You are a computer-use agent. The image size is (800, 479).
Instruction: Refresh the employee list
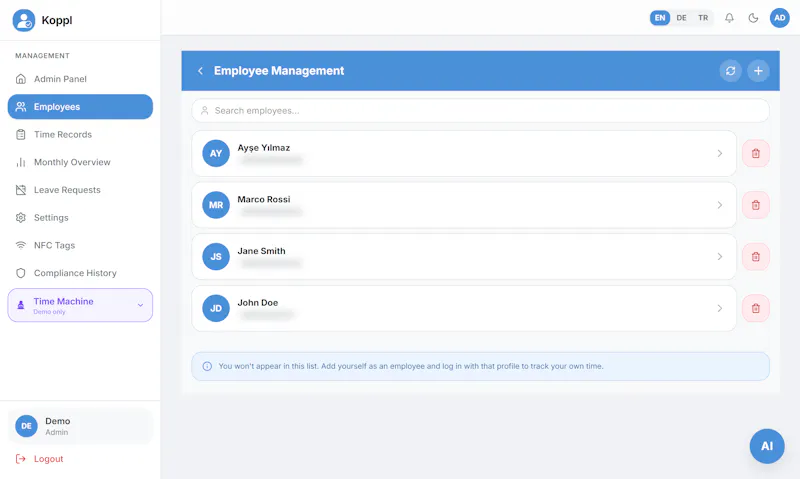[731, 71]
